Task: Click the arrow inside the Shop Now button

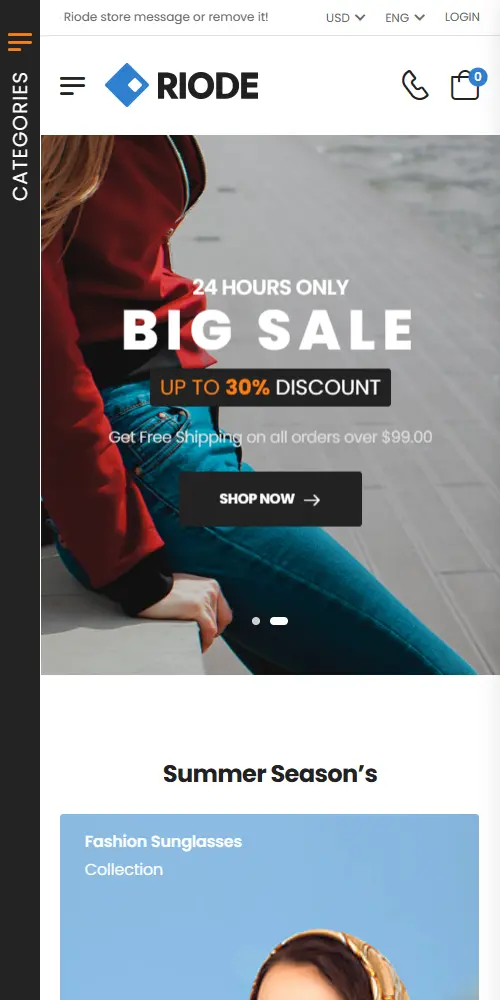Action: tap(312, 499)
